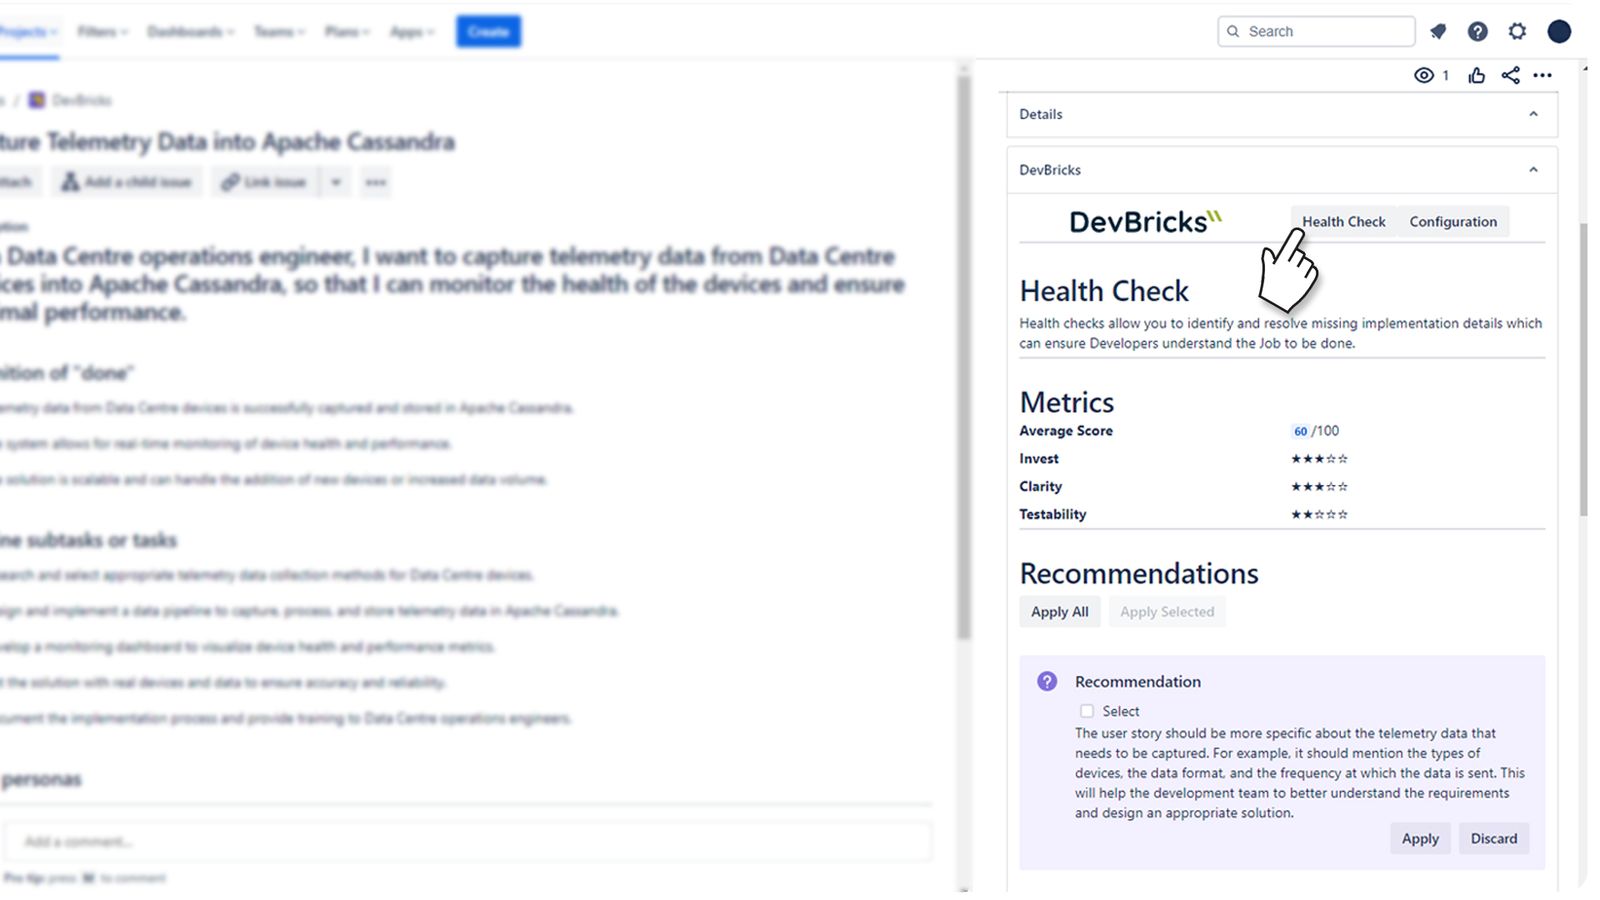Click the Metrics heading
The width and height of the screenshot is (1600, 900).
(x=1066, y=402)
